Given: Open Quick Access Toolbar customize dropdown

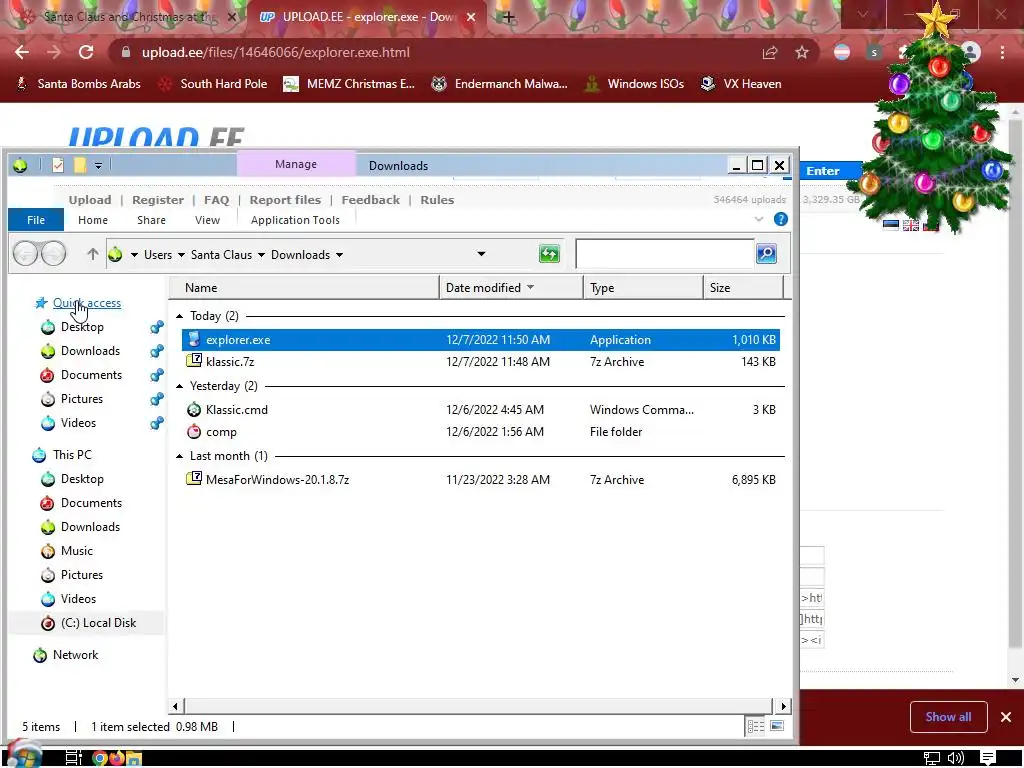Looking at the screenshot, I should point(98,166).
